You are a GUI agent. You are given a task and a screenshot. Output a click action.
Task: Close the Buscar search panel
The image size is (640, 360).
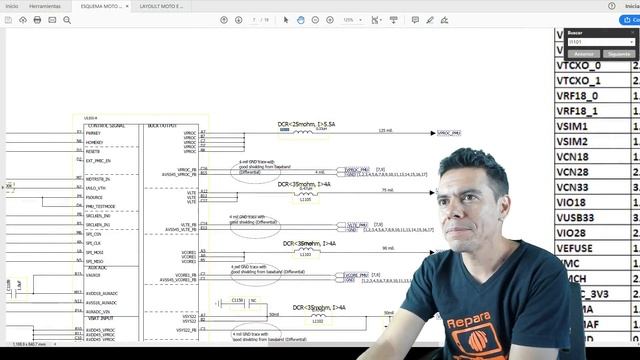633,32
